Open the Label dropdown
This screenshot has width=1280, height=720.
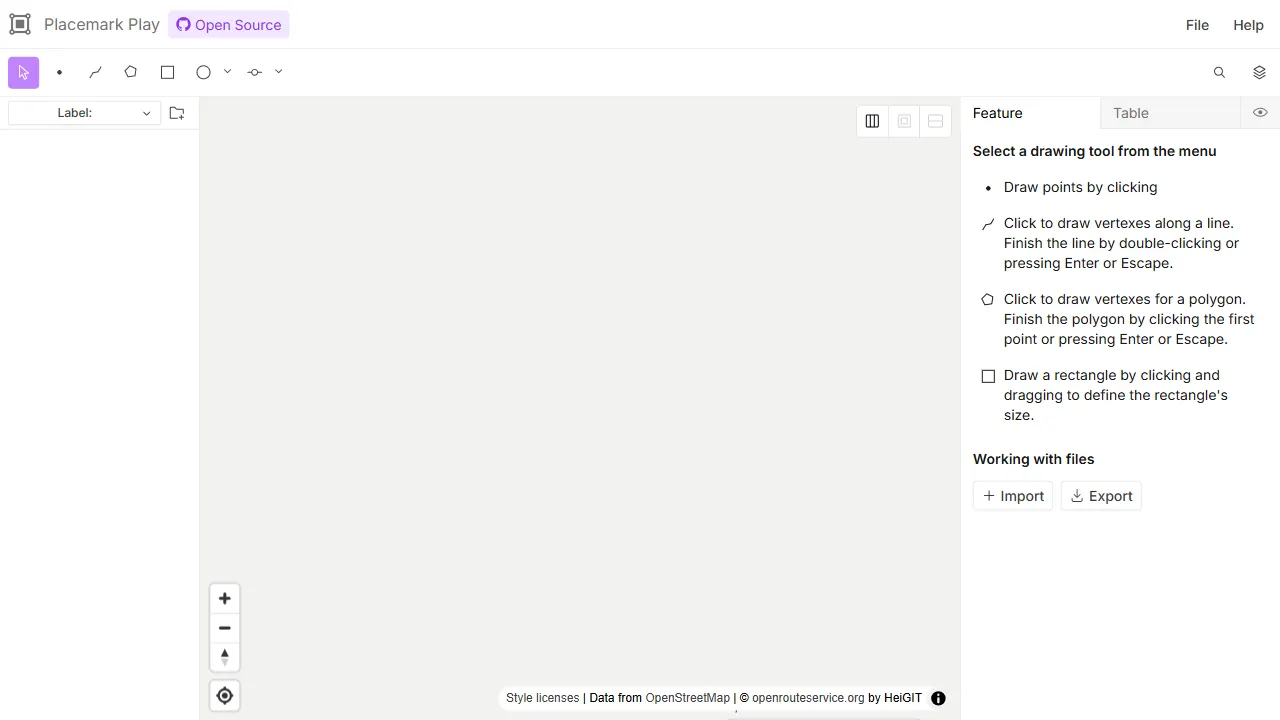(84, 113)
